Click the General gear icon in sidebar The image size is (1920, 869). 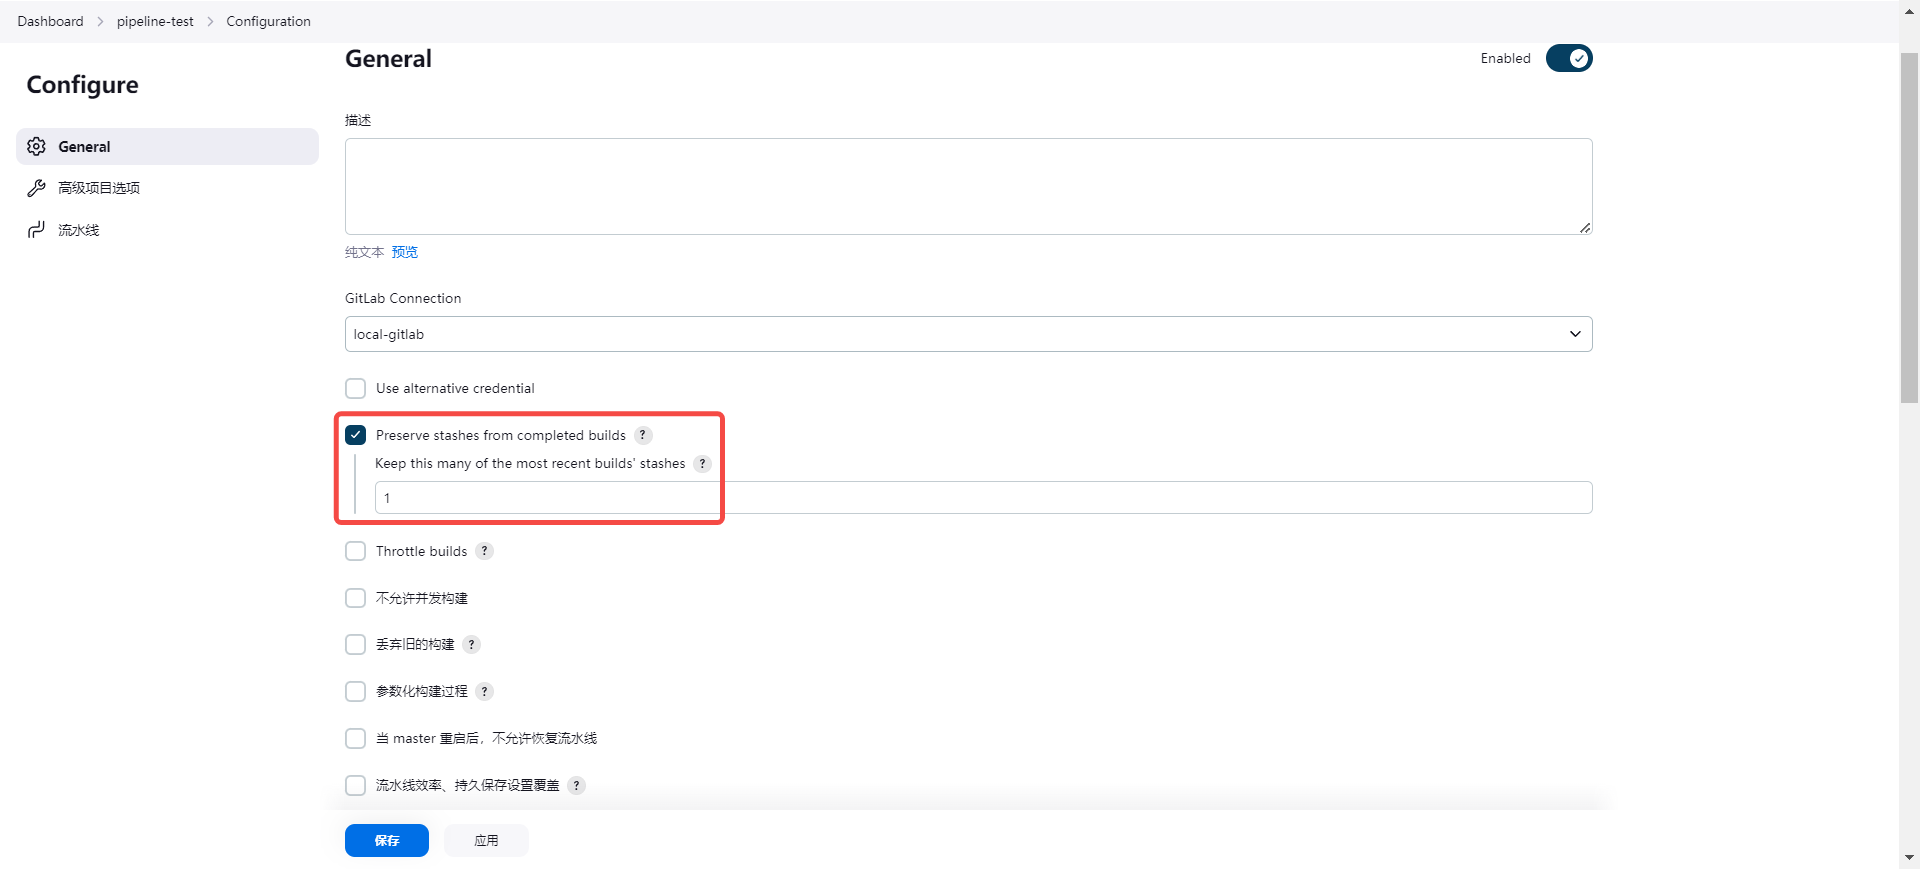click(37, 147)
